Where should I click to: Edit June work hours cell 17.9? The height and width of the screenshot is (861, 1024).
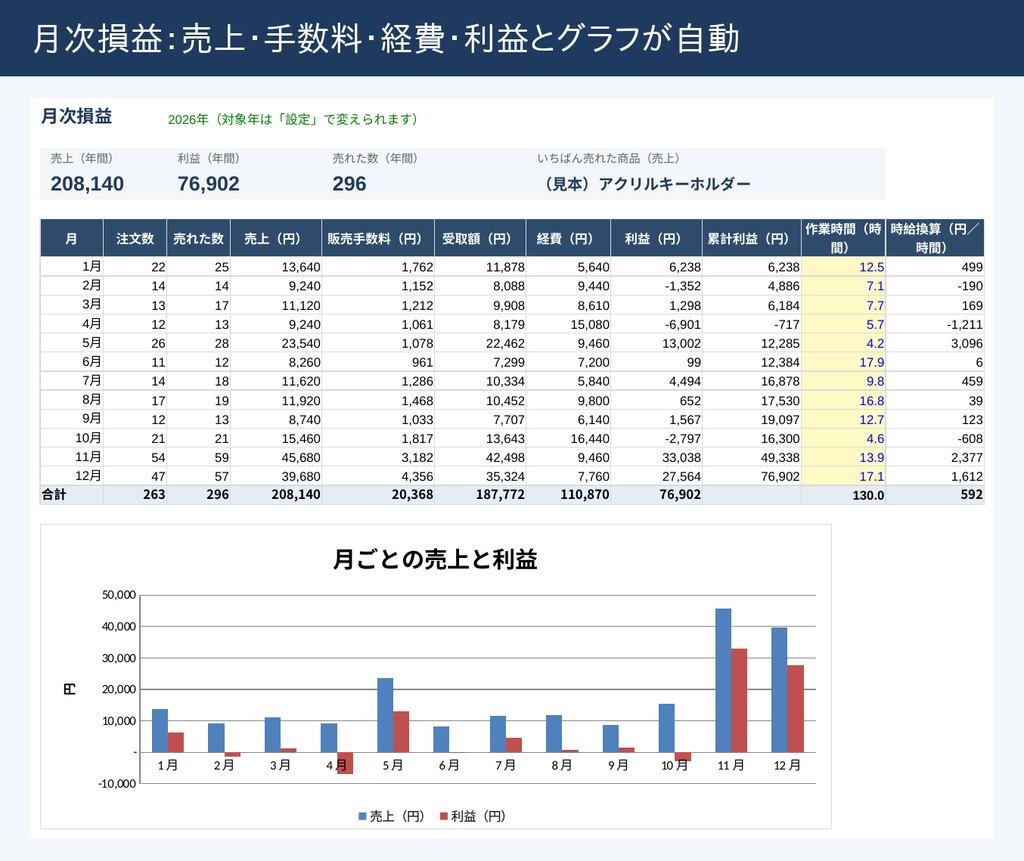pyautogui.click(x=843, y=362)
